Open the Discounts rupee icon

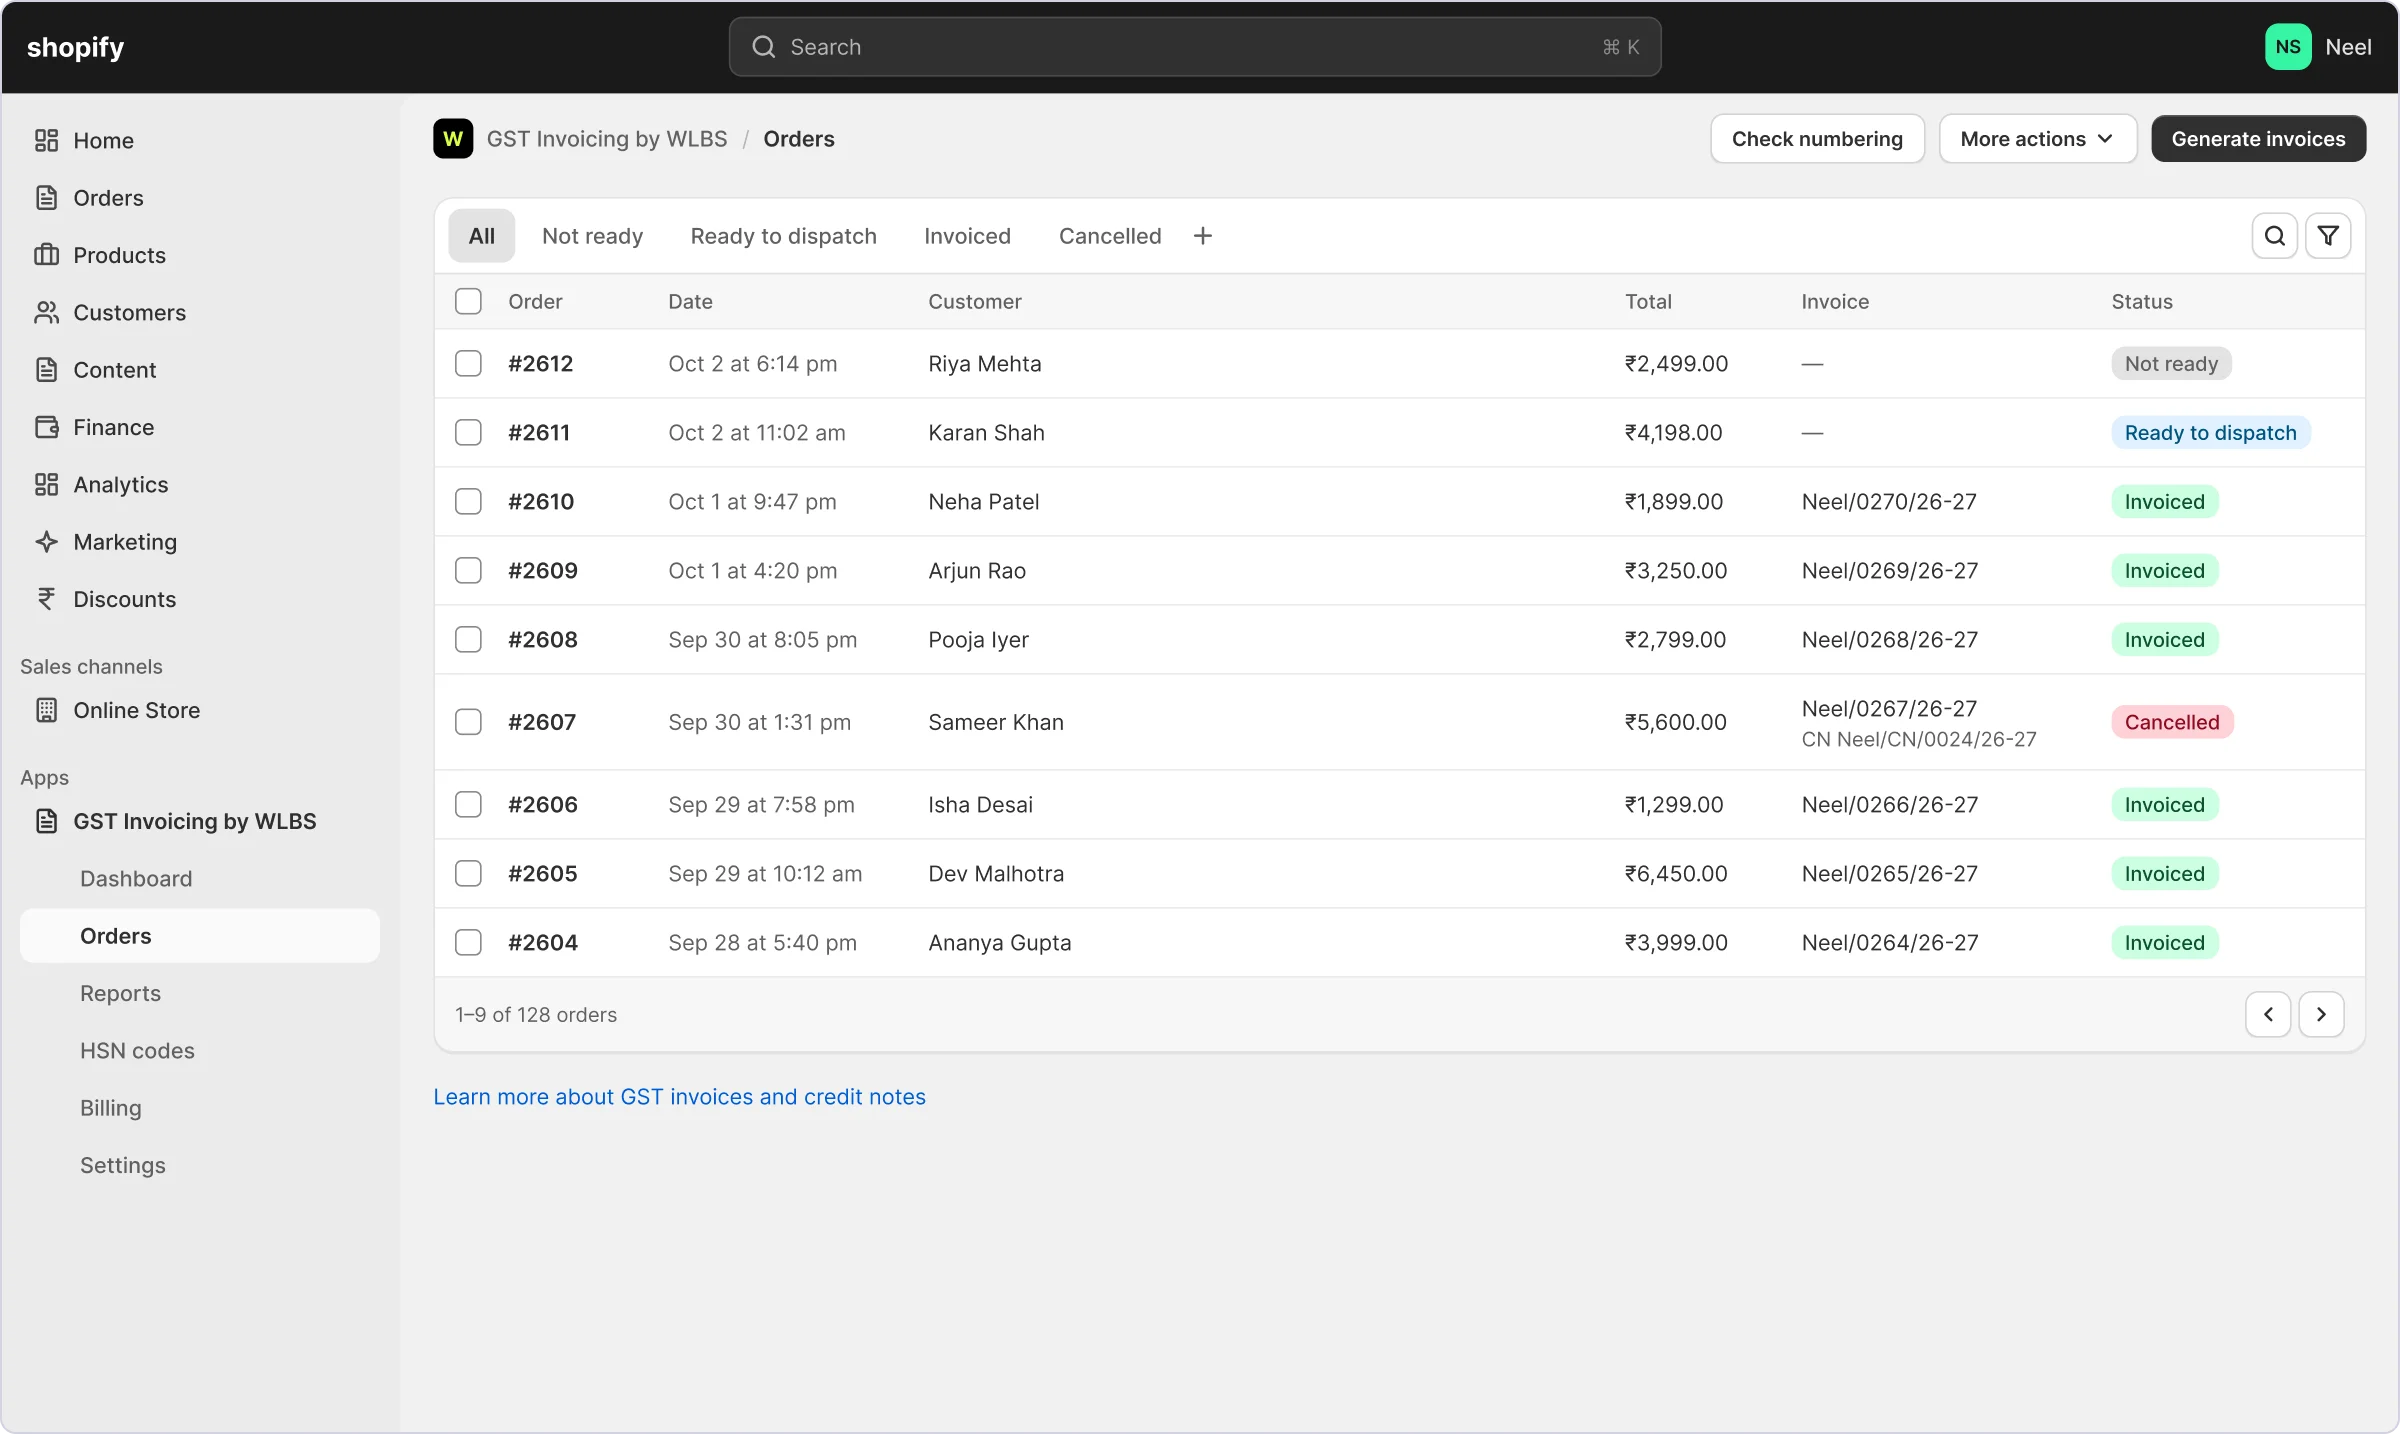[x=46, y=599]
